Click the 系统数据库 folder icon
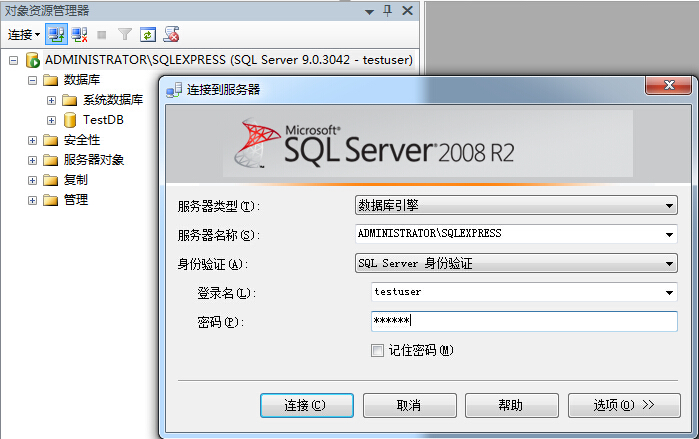699x439 pixels. [70, 100]
